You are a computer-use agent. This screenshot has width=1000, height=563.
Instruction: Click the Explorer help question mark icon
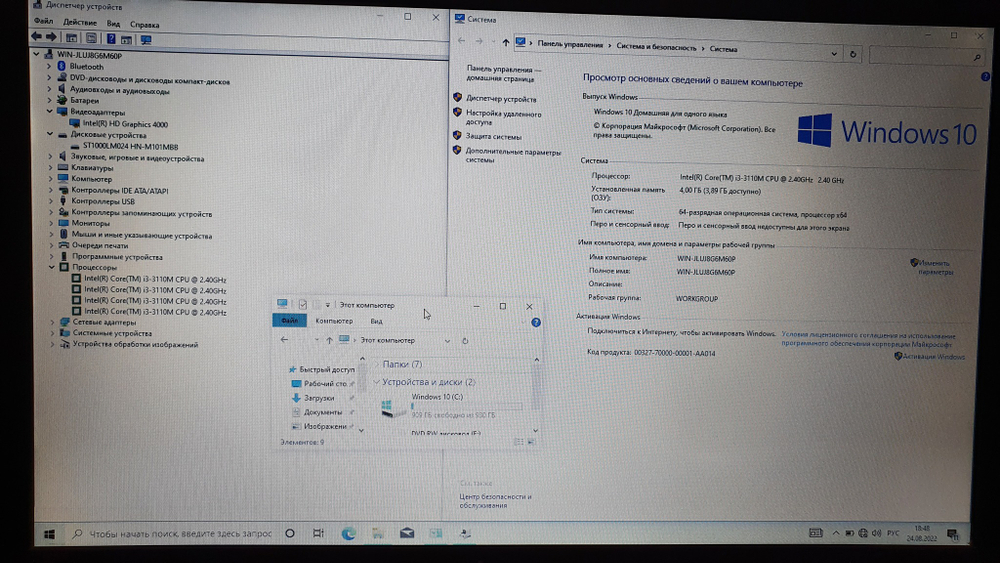click(536, 323)
